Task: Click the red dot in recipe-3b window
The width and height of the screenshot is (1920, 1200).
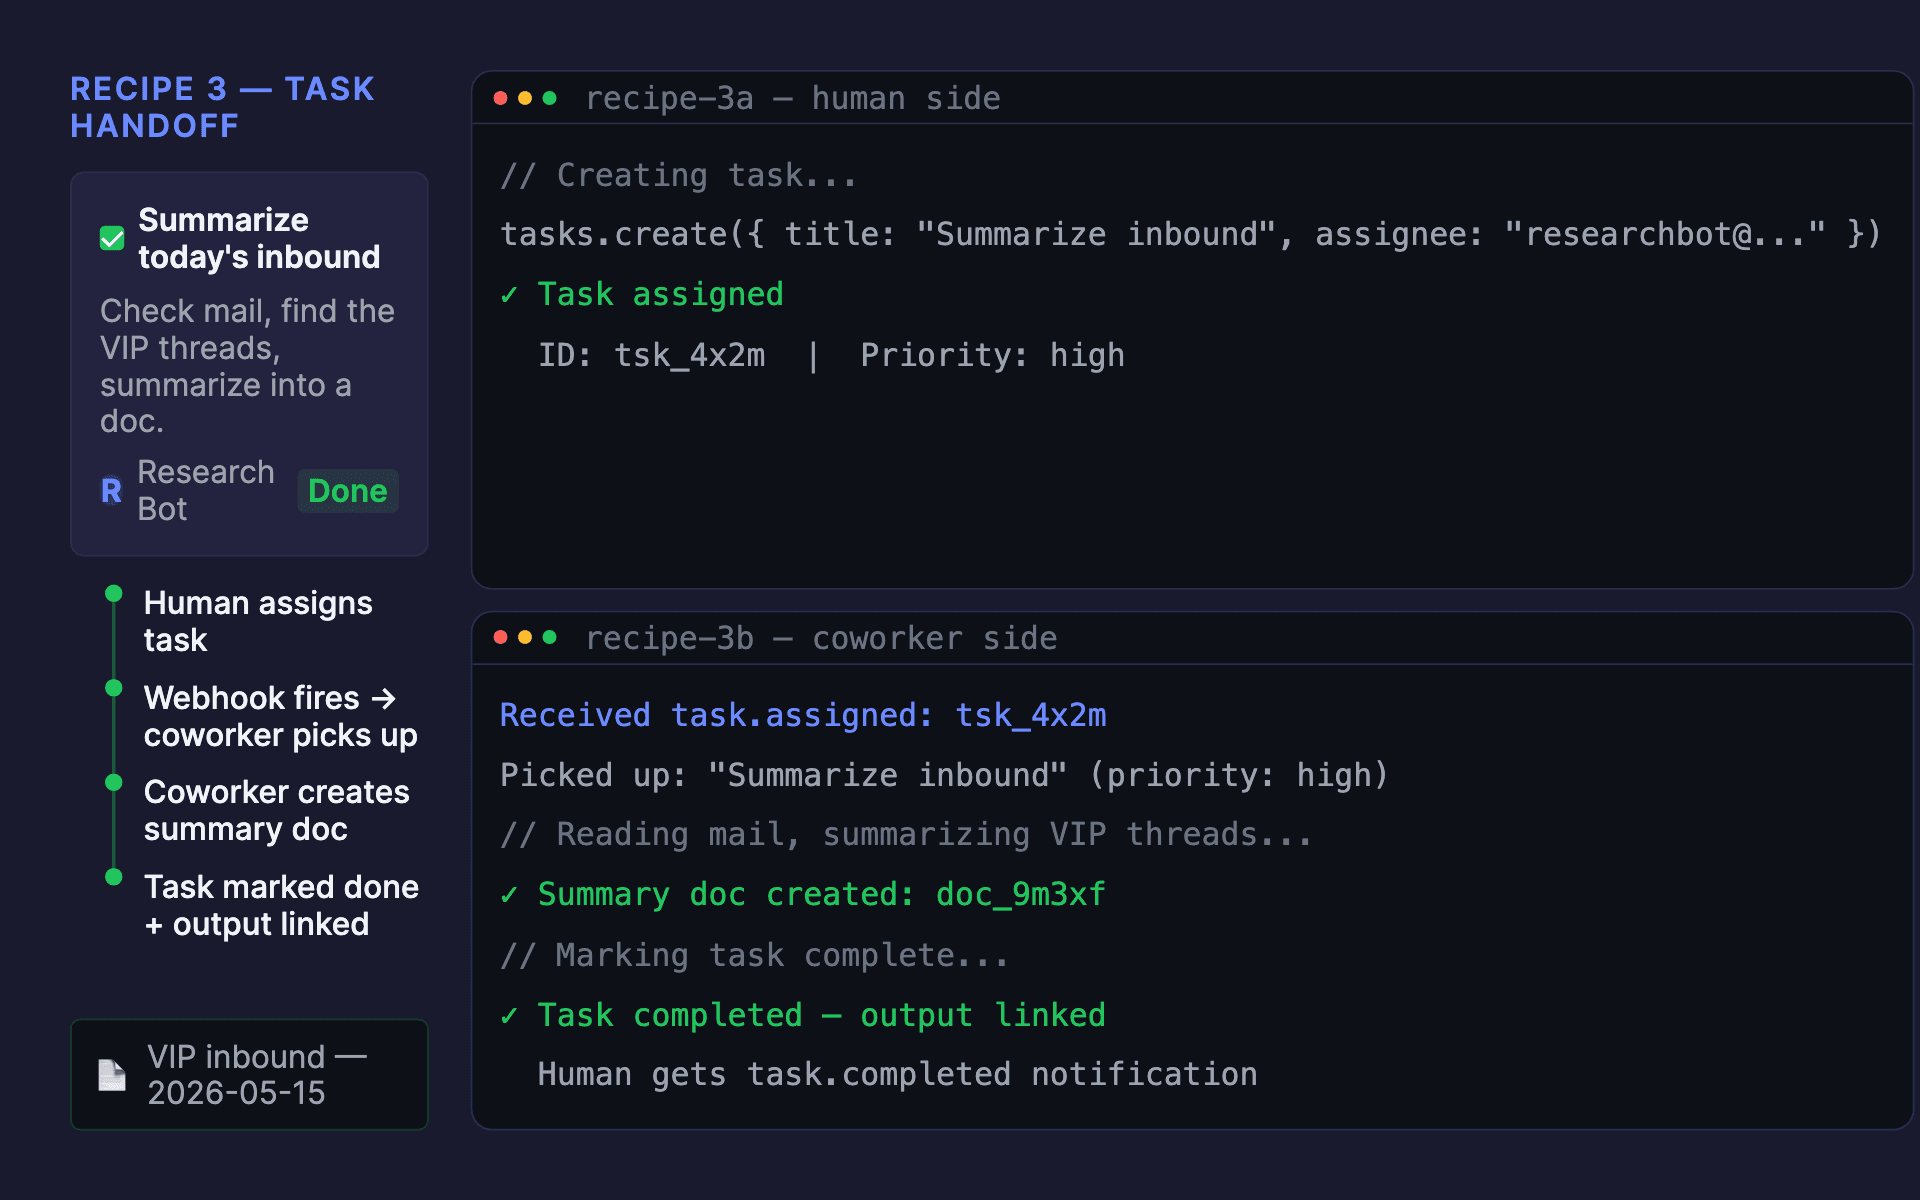Action: [x=501, y=637]
